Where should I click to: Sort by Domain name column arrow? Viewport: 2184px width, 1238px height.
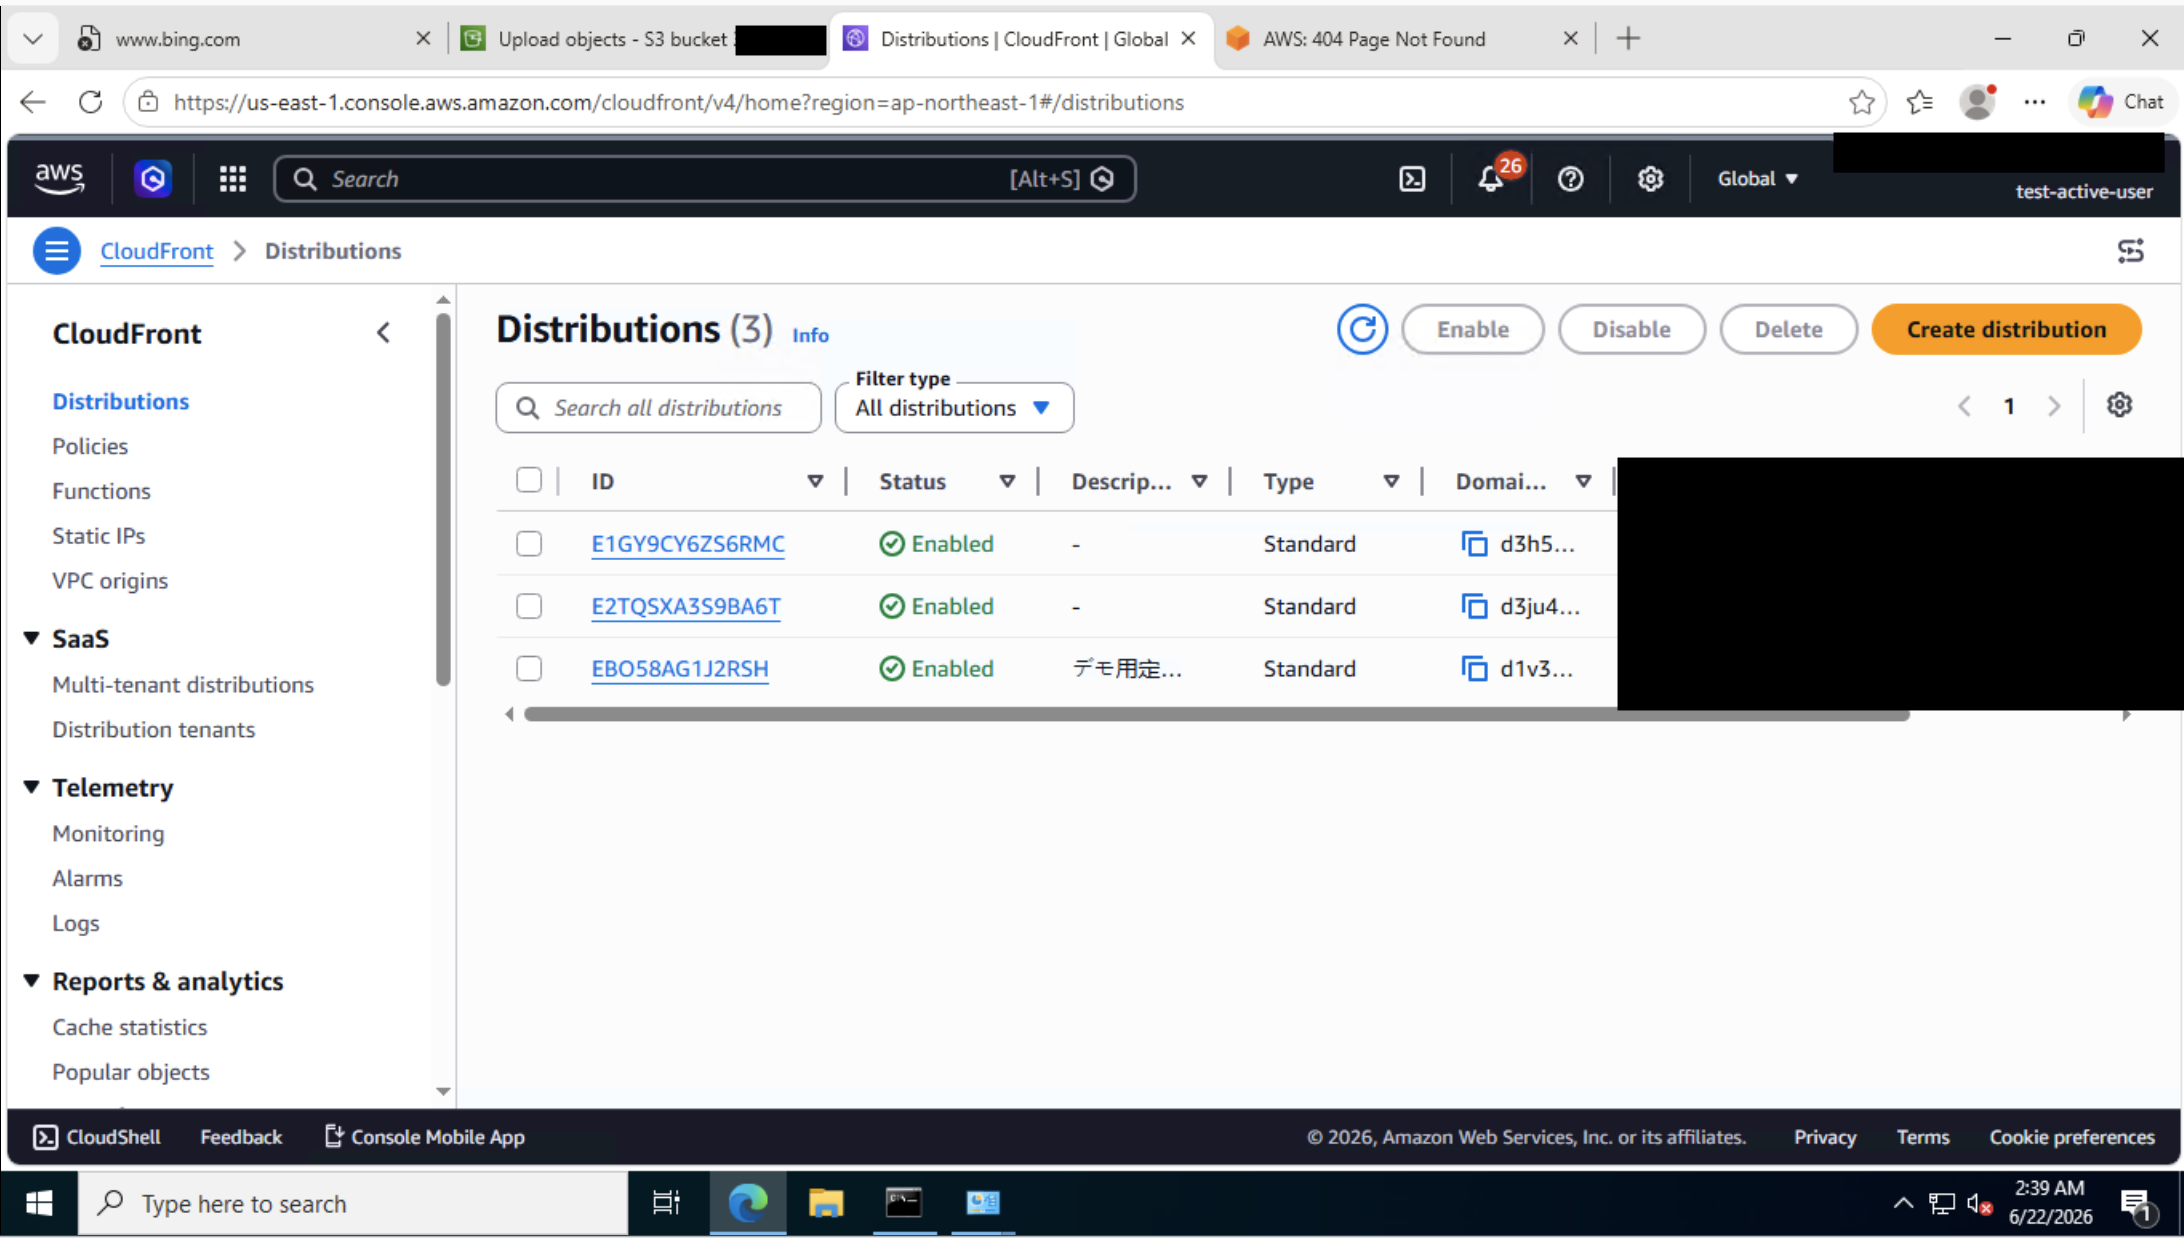click(1583, 481)
